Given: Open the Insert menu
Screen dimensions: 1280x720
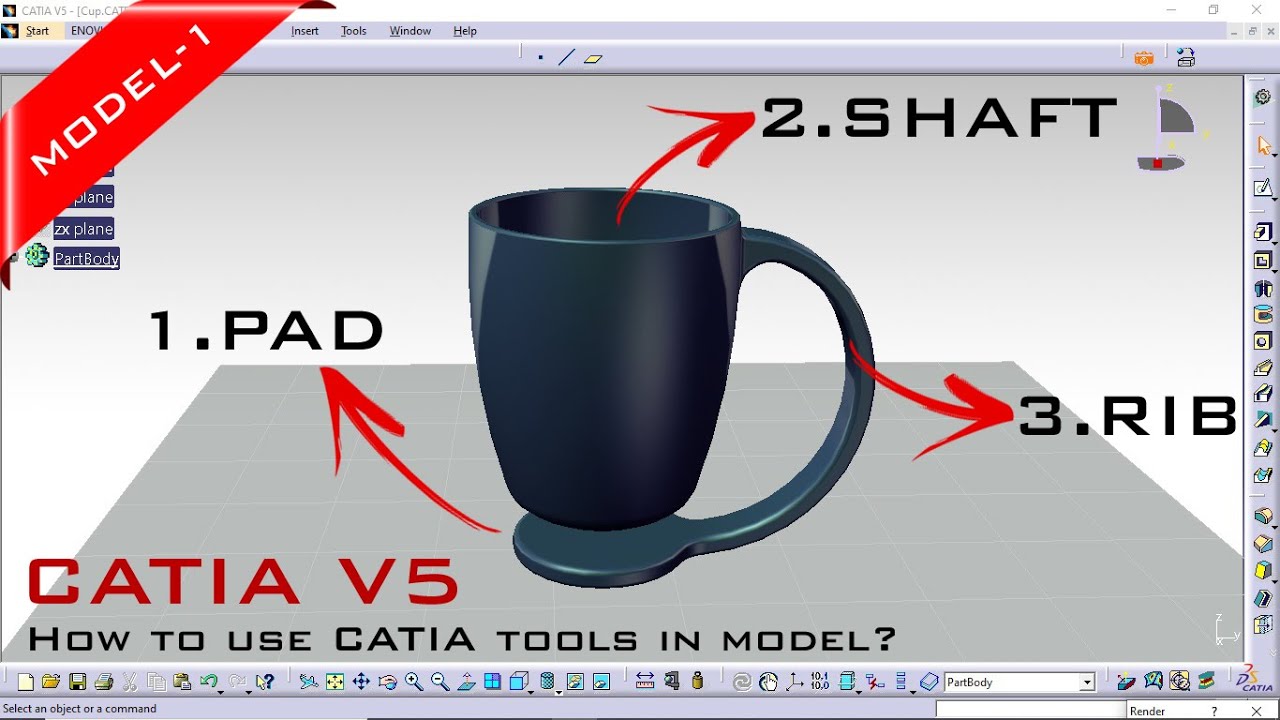Looking at the screenshot, I should [x=305, y=31].
